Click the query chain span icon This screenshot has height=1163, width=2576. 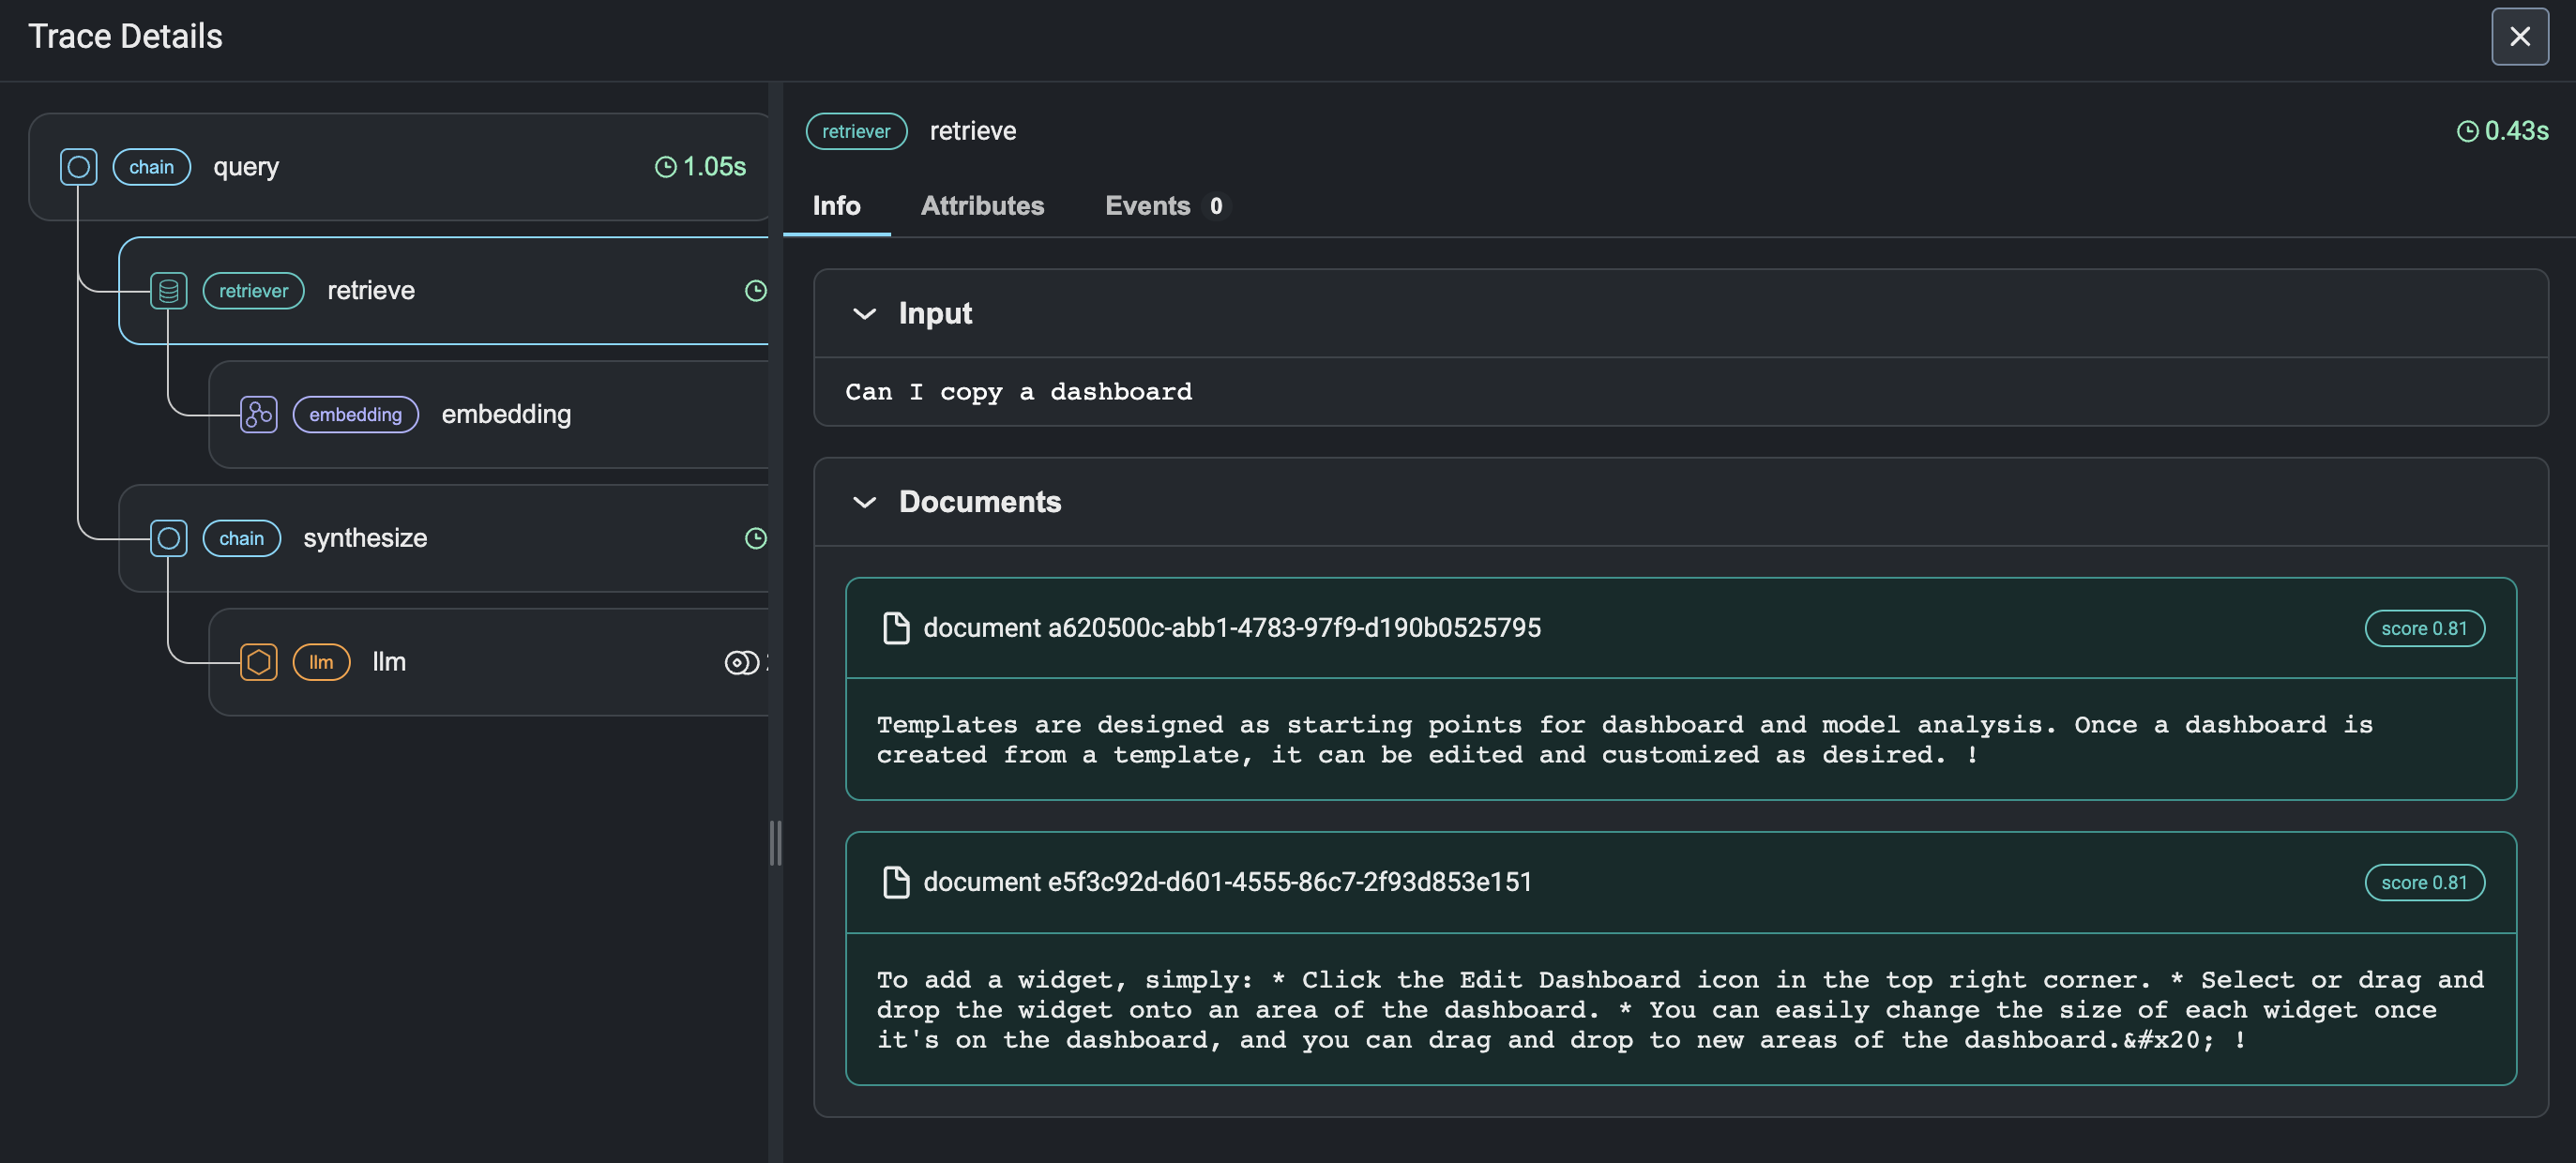coord(78,167)
